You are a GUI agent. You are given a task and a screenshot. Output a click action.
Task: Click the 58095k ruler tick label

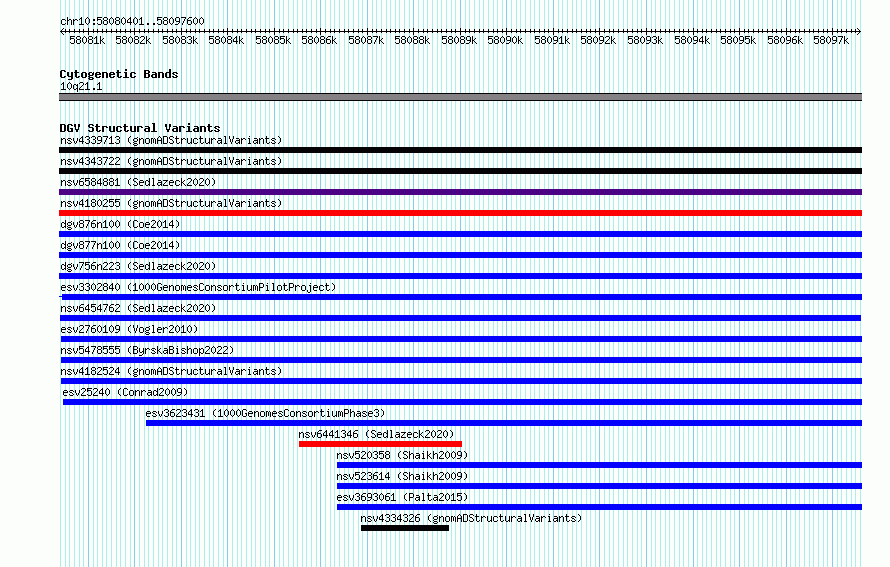point(738,40)
